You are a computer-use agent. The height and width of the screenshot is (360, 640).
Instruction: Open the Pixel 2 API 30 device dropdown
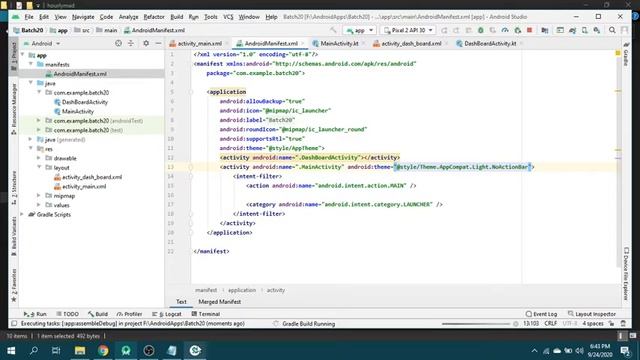click(408, 30)
